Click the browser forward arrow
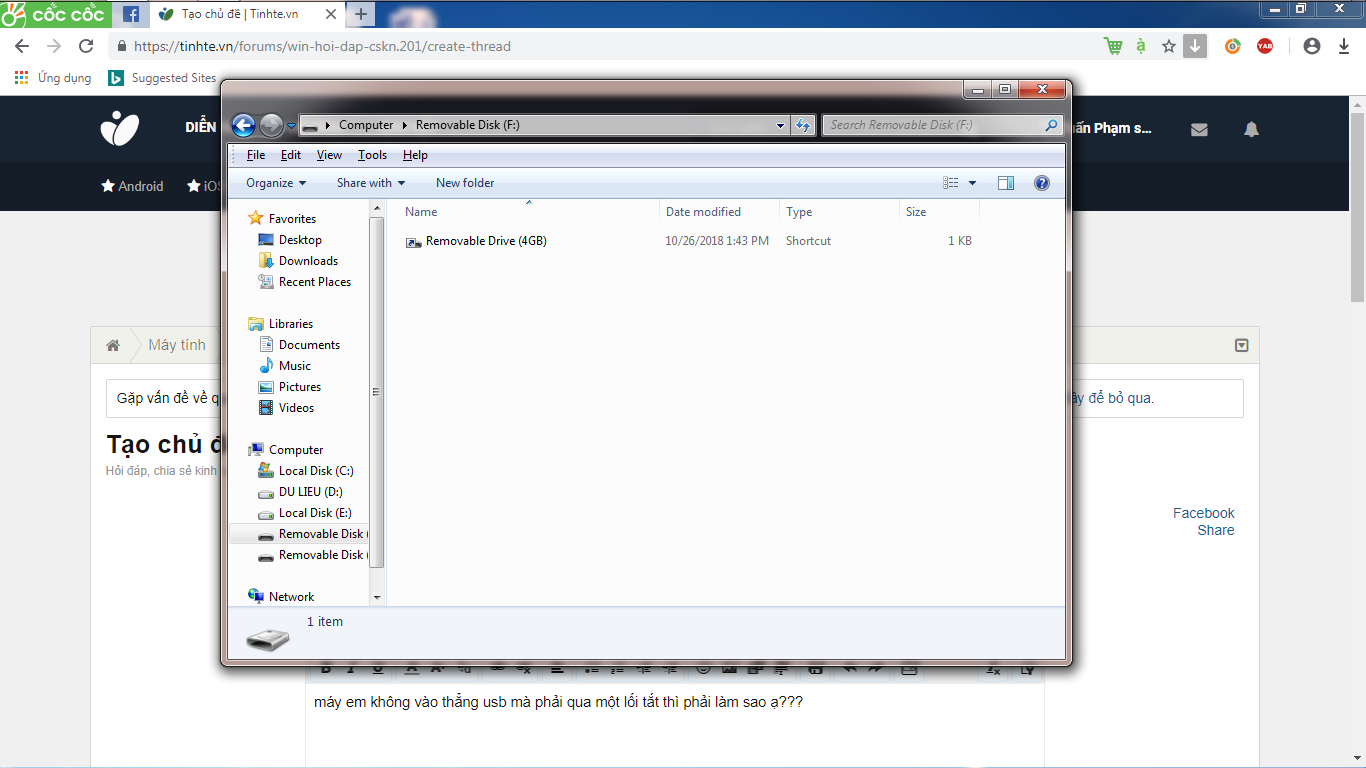 [x=54, y=46]
